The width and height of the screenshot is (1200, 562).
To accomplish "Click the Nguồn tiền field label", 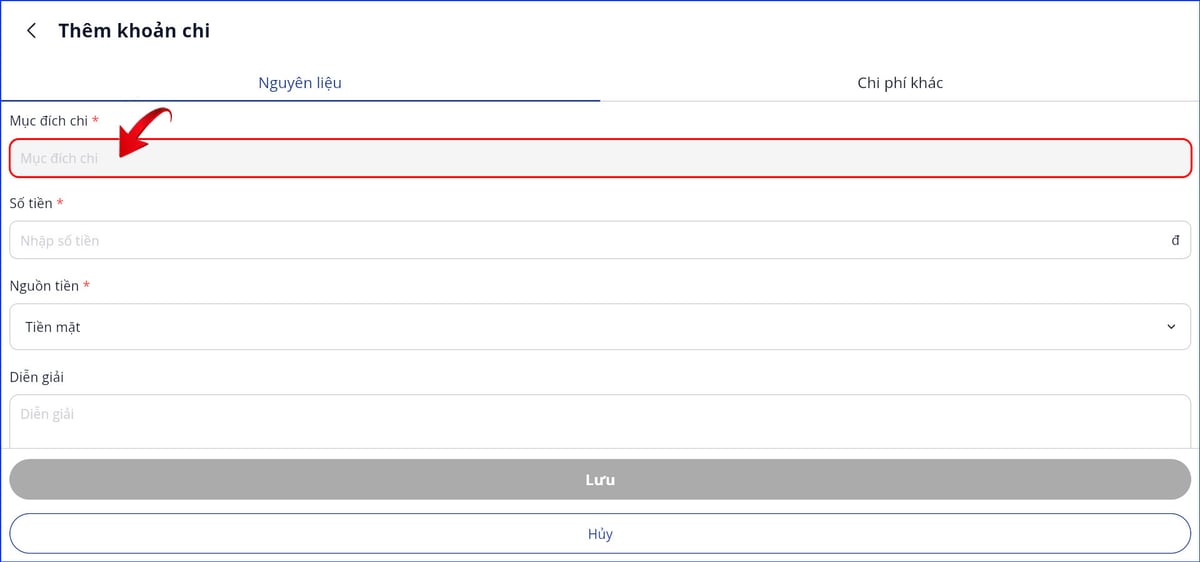I will [x=44, y=287].
